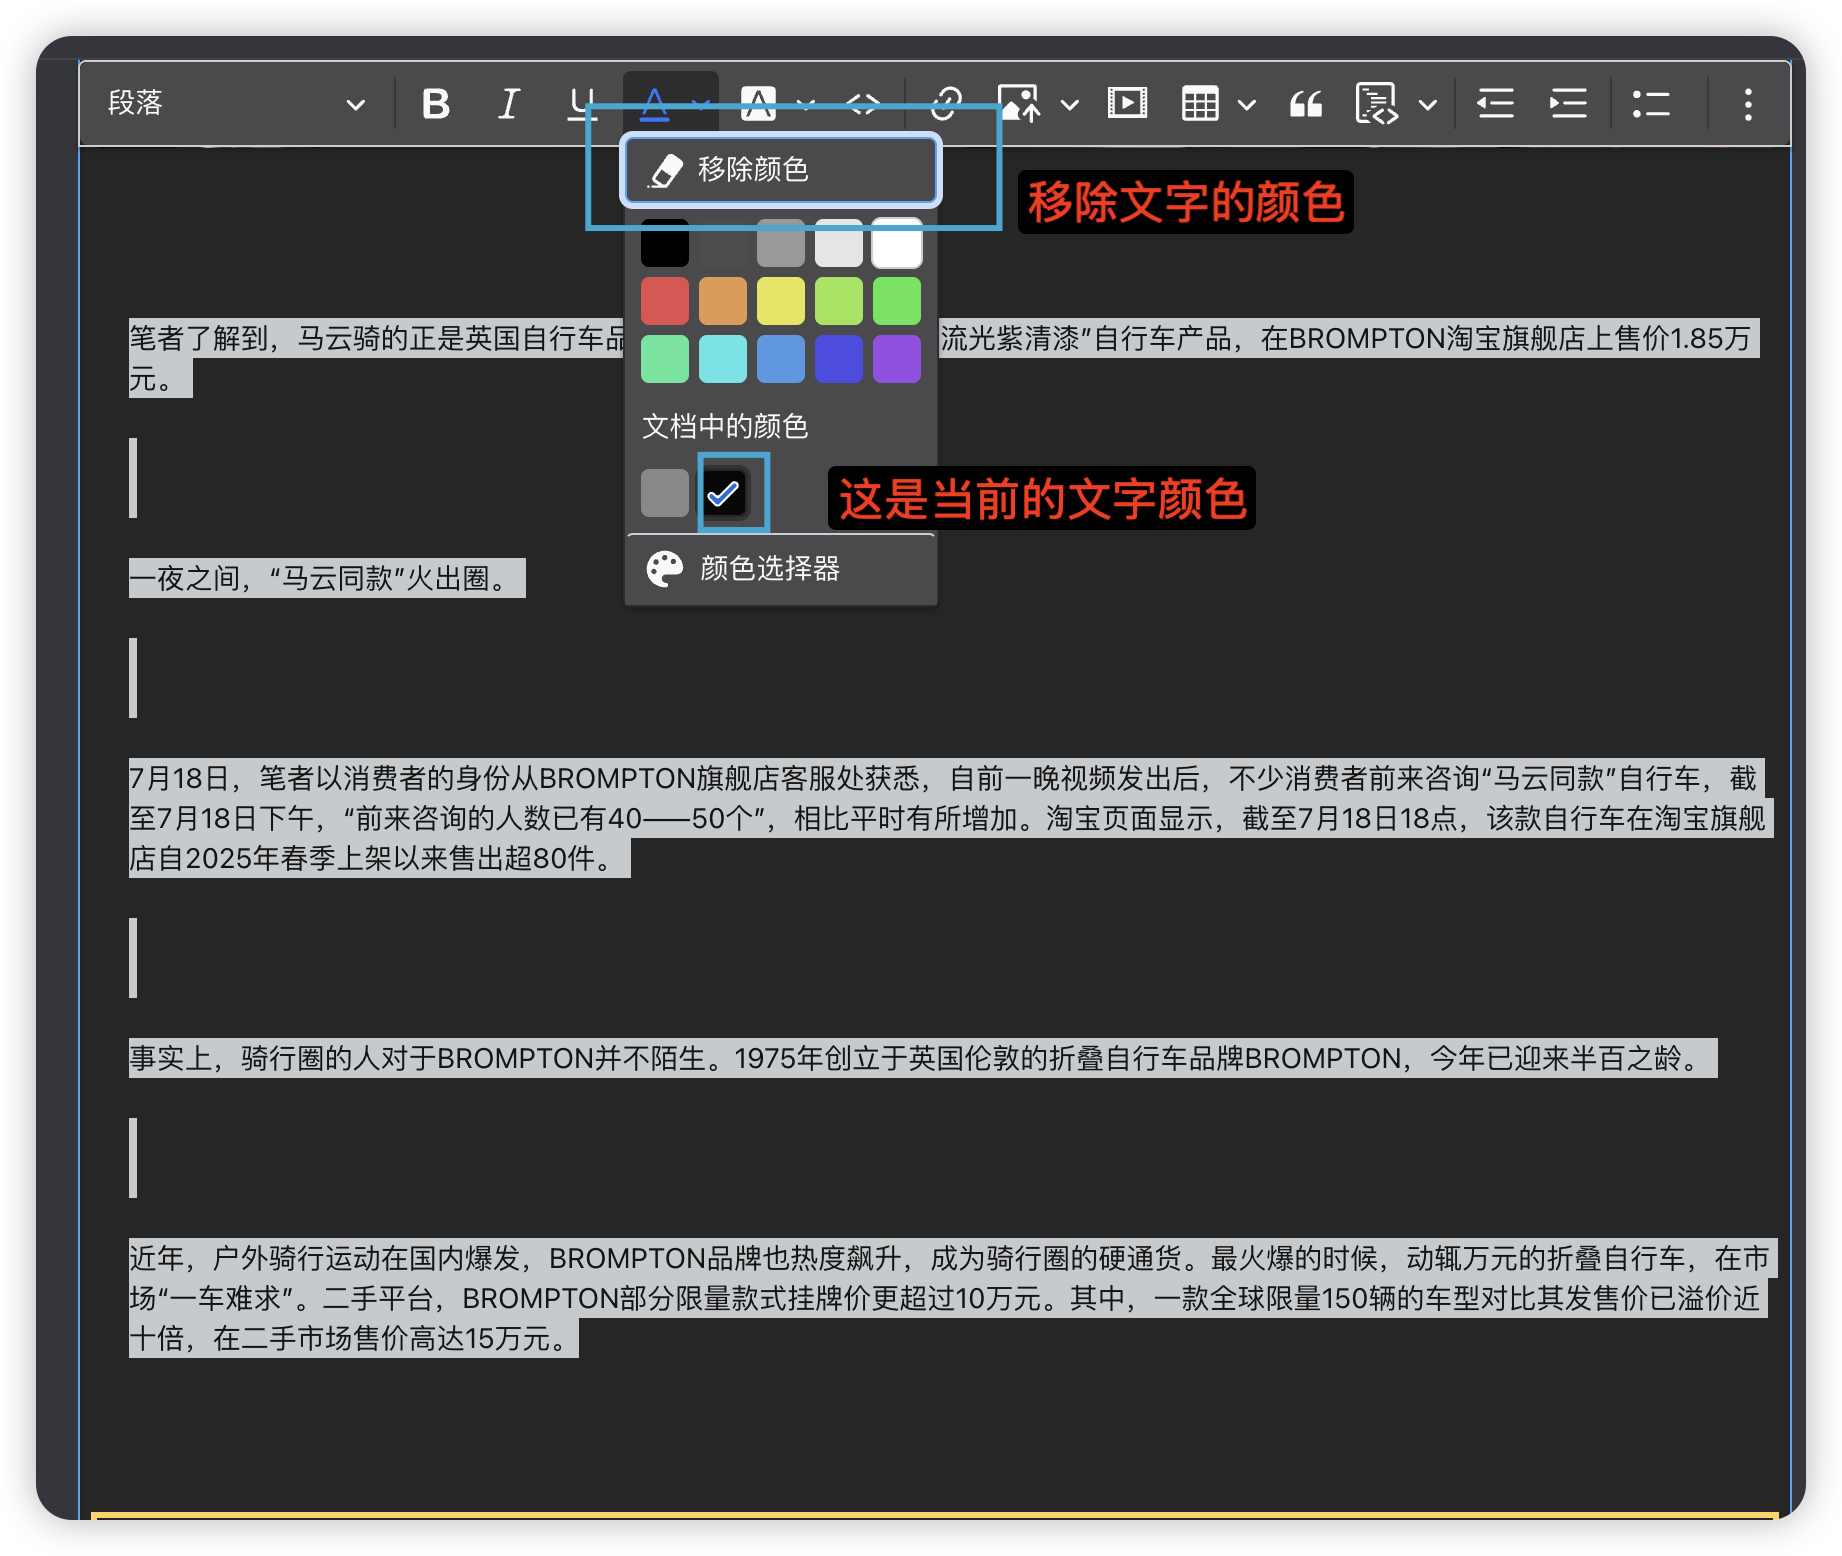Select the yellow color swatch
Viewport: 1842px width, 1556px height.
point(781,301)
